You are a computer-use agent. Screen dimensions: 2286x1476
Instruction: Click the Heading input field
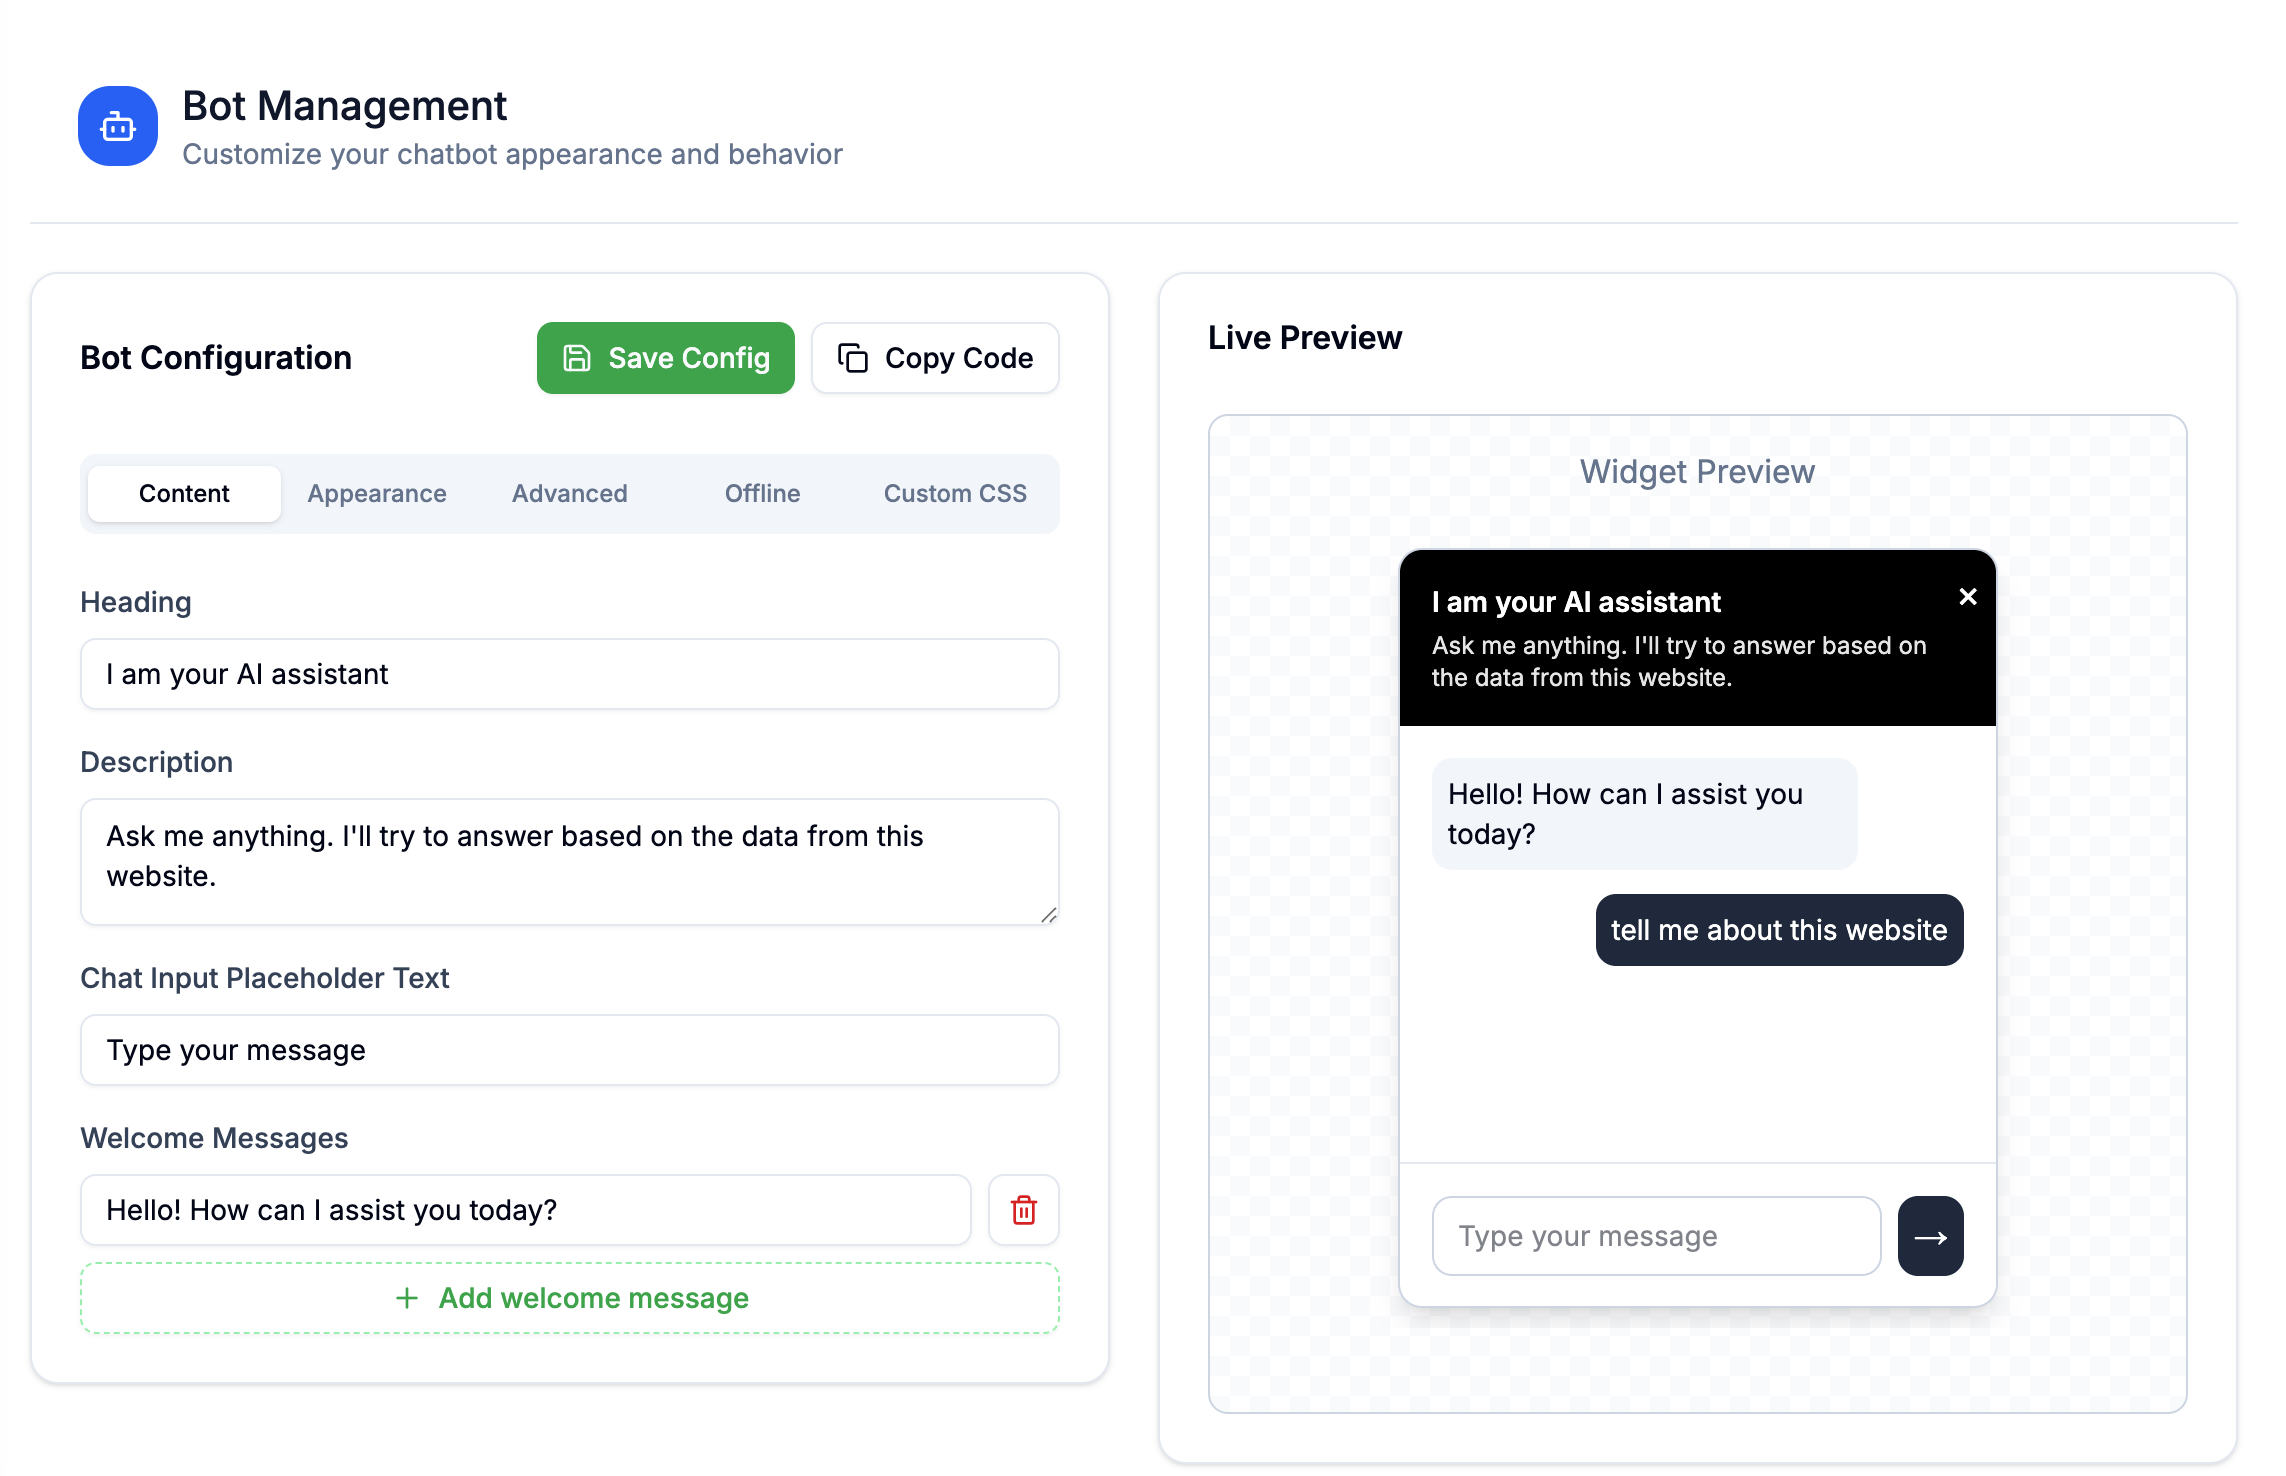coord(569,674)
